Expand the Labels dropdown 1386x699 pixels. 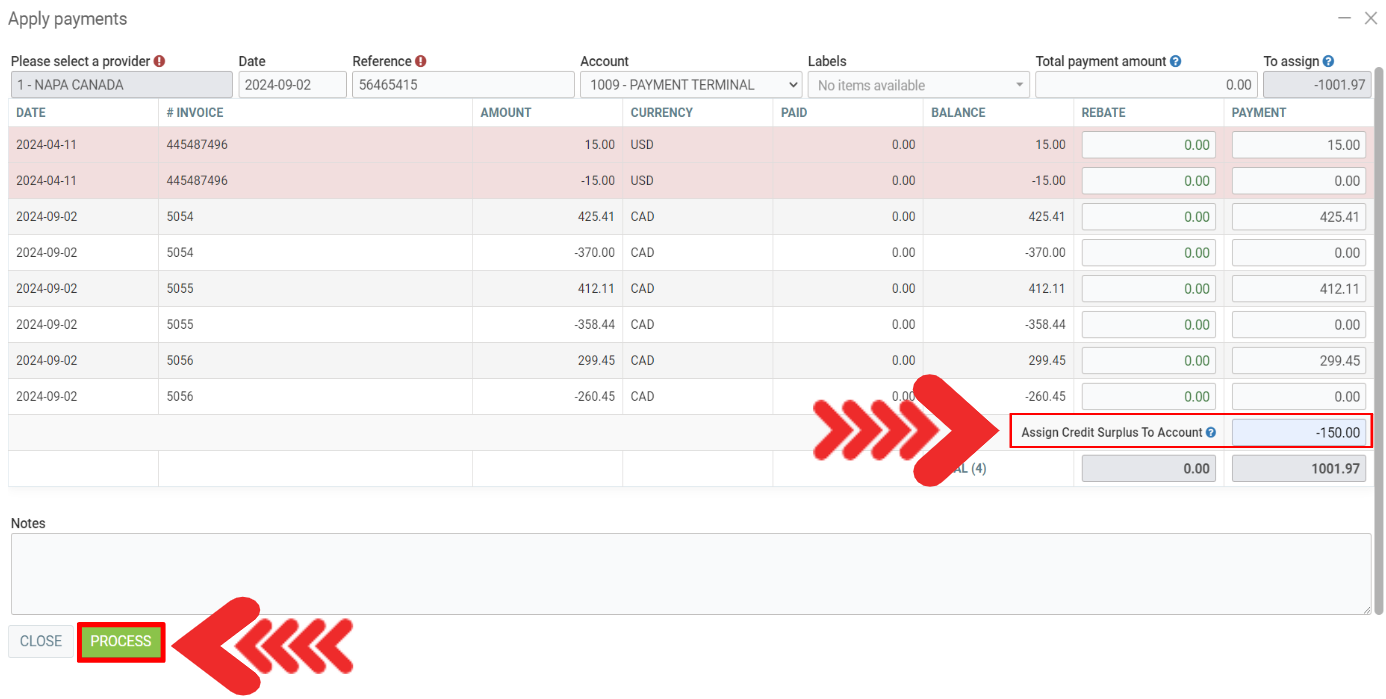pos(918,85)
